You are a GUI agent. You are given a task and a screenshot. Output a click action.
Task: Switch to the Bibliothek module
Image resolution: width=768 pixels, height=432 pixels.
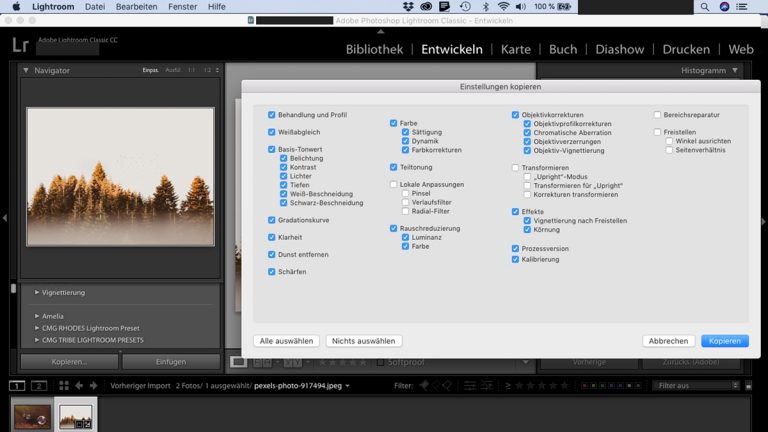pos(374,49)
